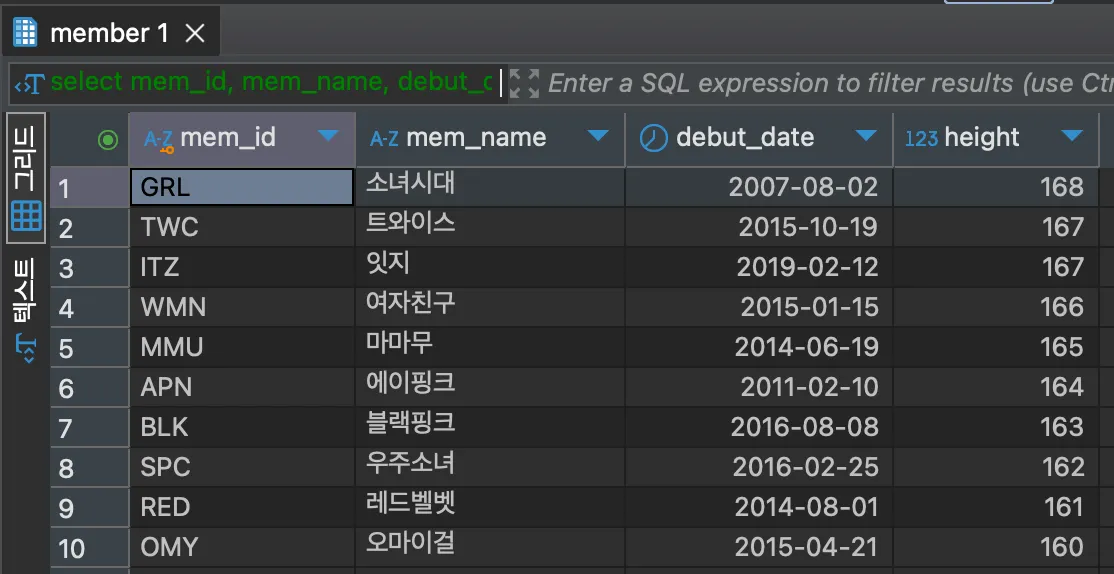Screen dimensions: 1114x574
Task: Select the MMU cell
Action: [242, 347]
